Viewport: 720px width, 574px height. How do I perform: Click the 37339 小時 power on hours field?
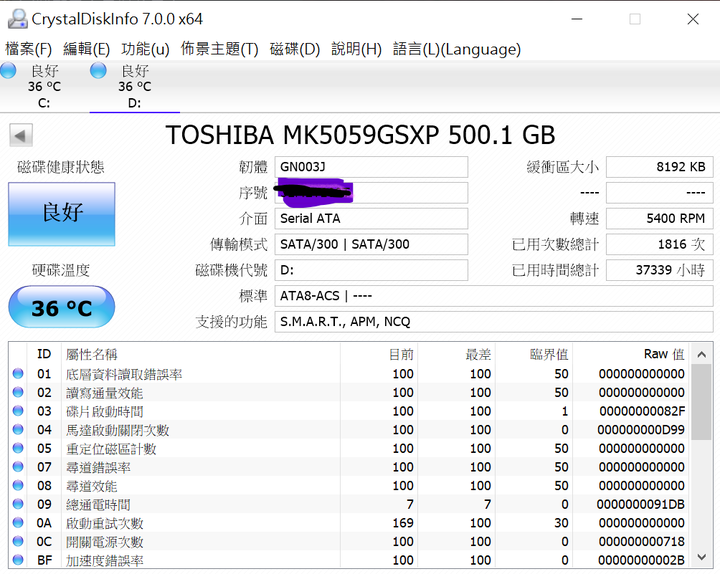click(x=659, y=270)
